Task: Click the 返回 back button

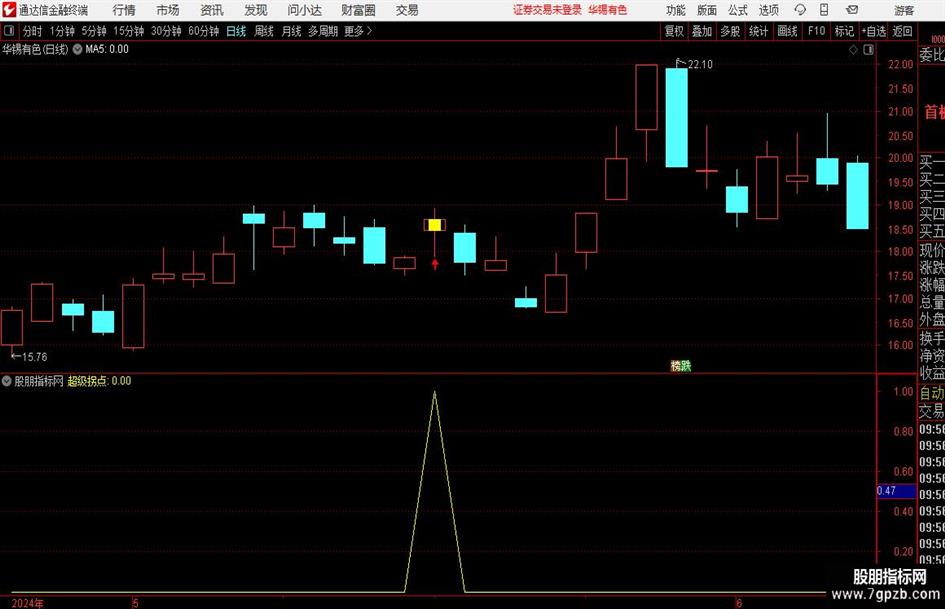Action: (903, 31)
